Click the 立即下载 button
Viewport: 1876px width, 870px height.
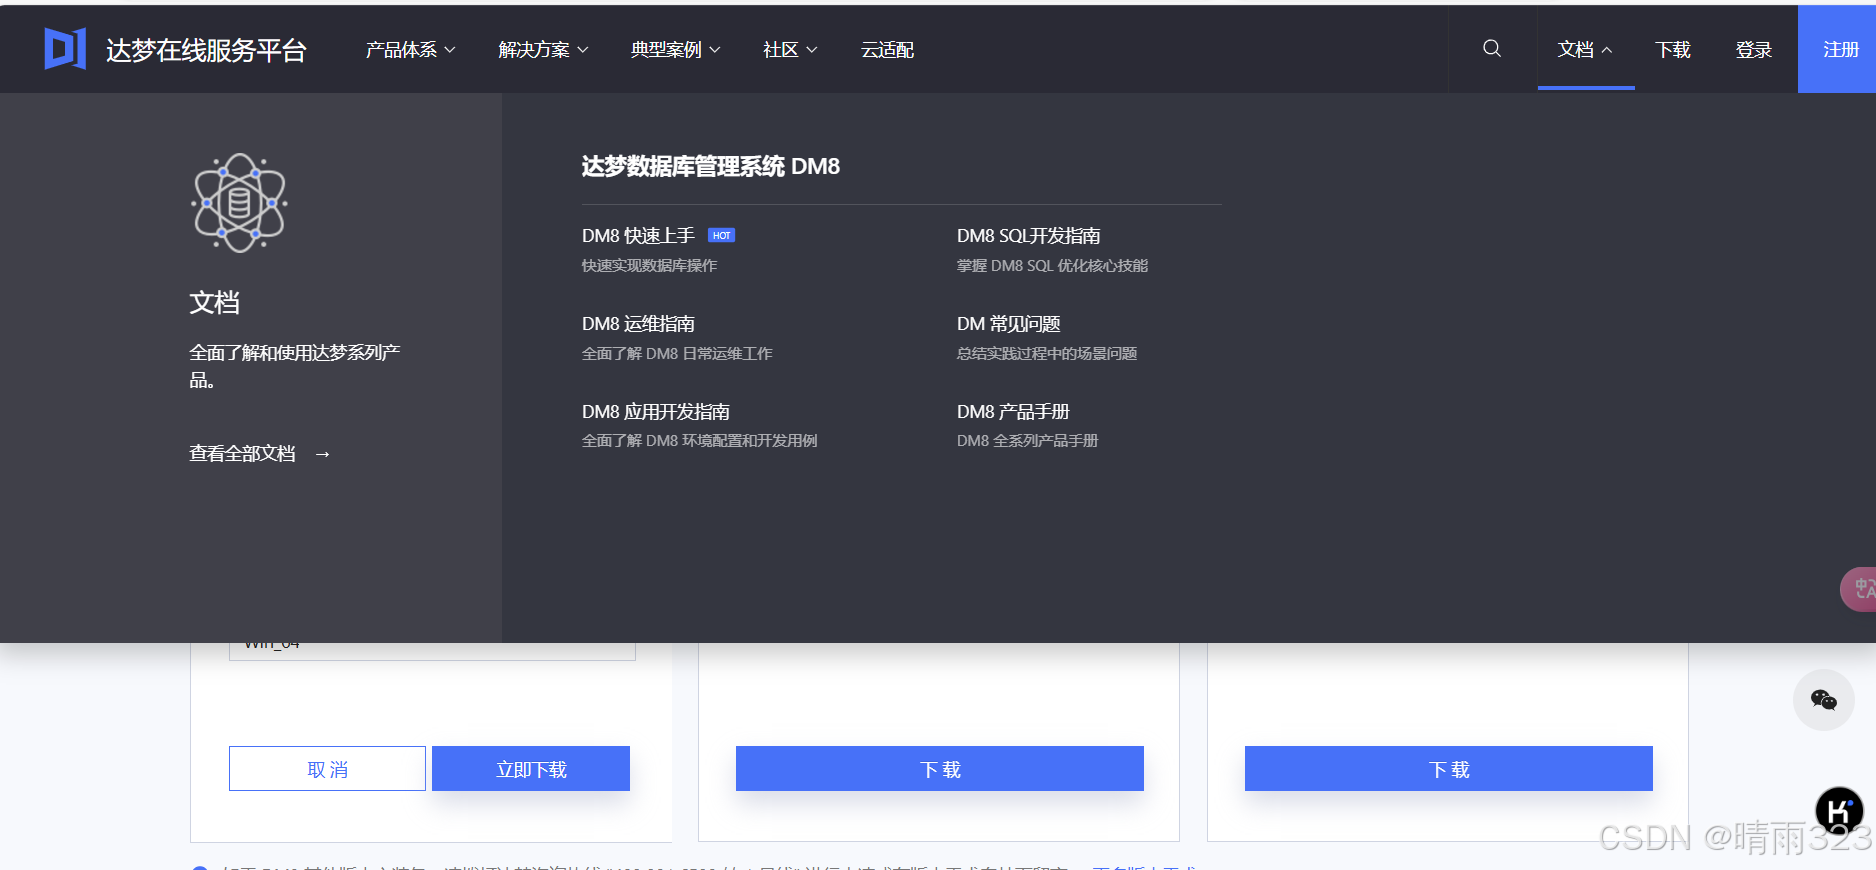coord(531,768)
